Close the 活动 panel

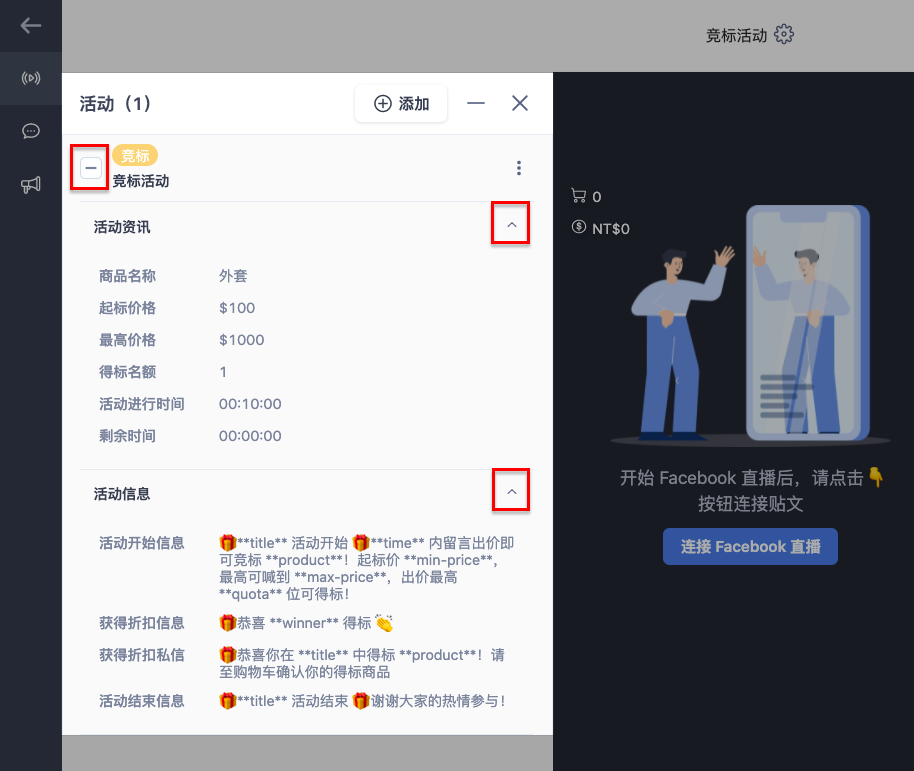(x=520, y=103)
